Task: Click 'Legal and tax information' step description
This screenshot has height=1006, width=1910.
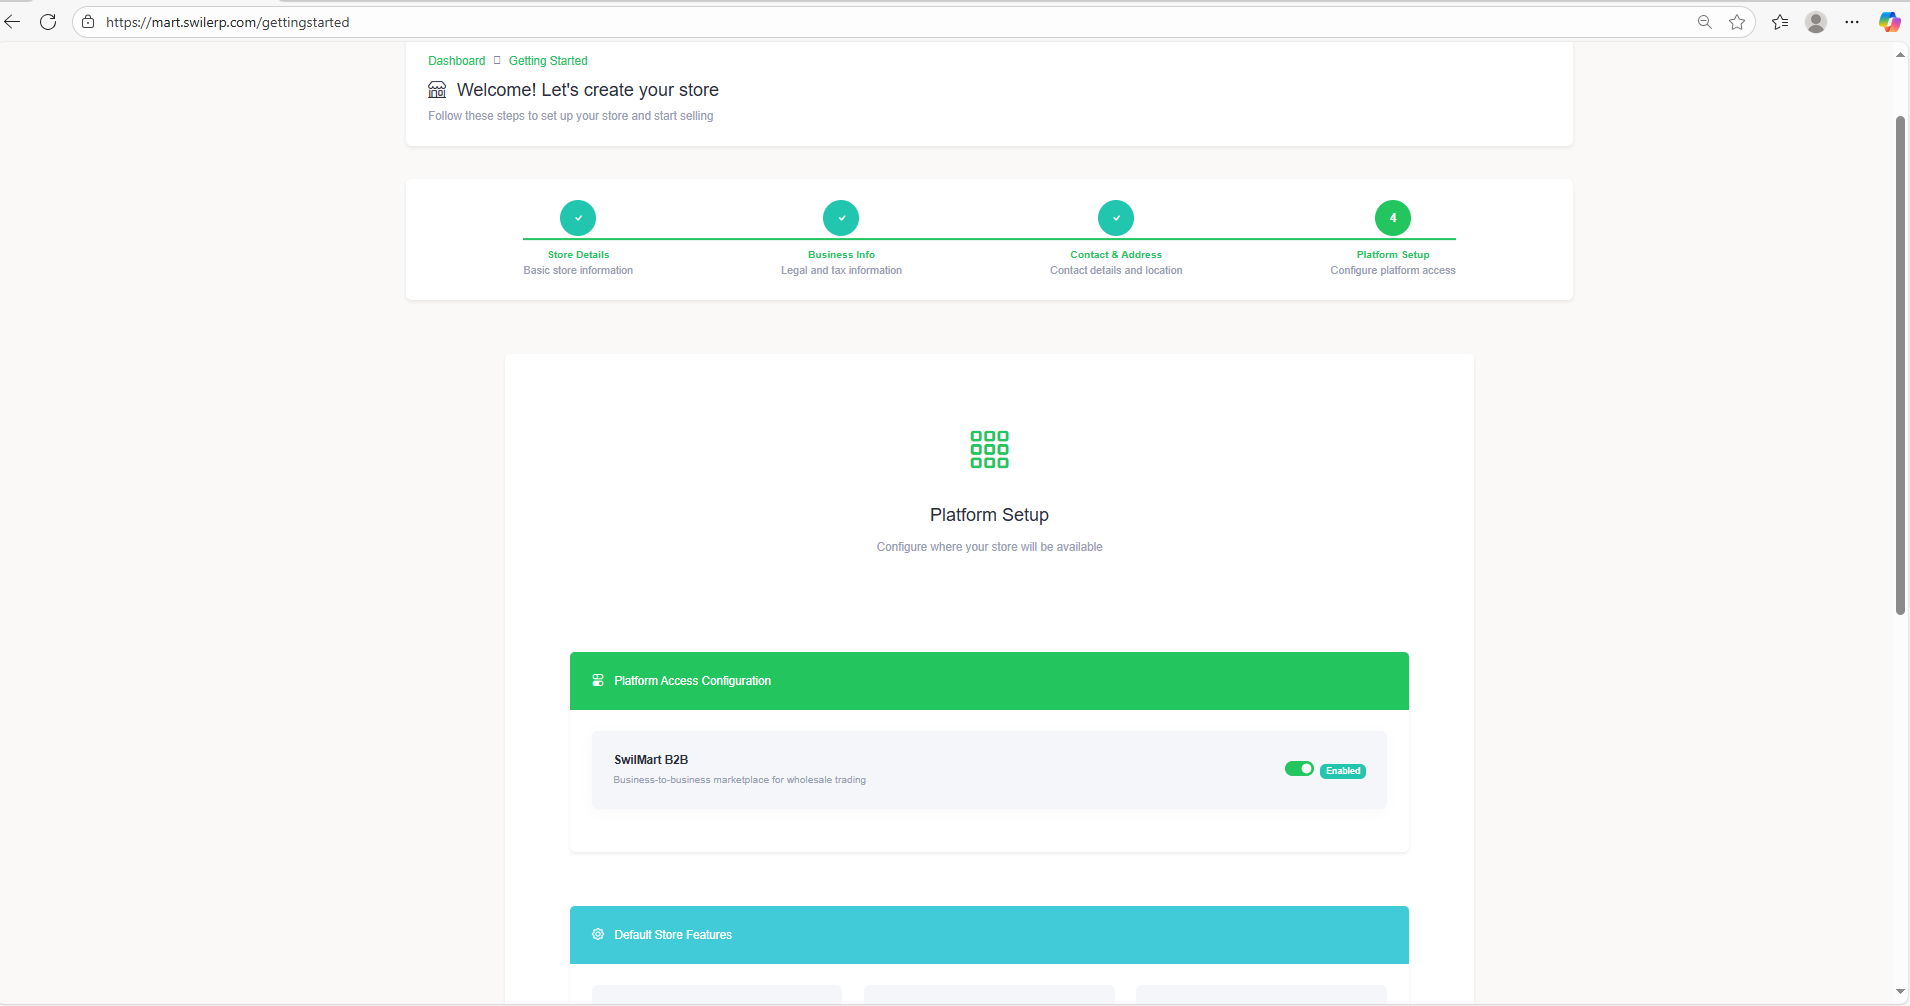Action: click(x=841, y=271)
